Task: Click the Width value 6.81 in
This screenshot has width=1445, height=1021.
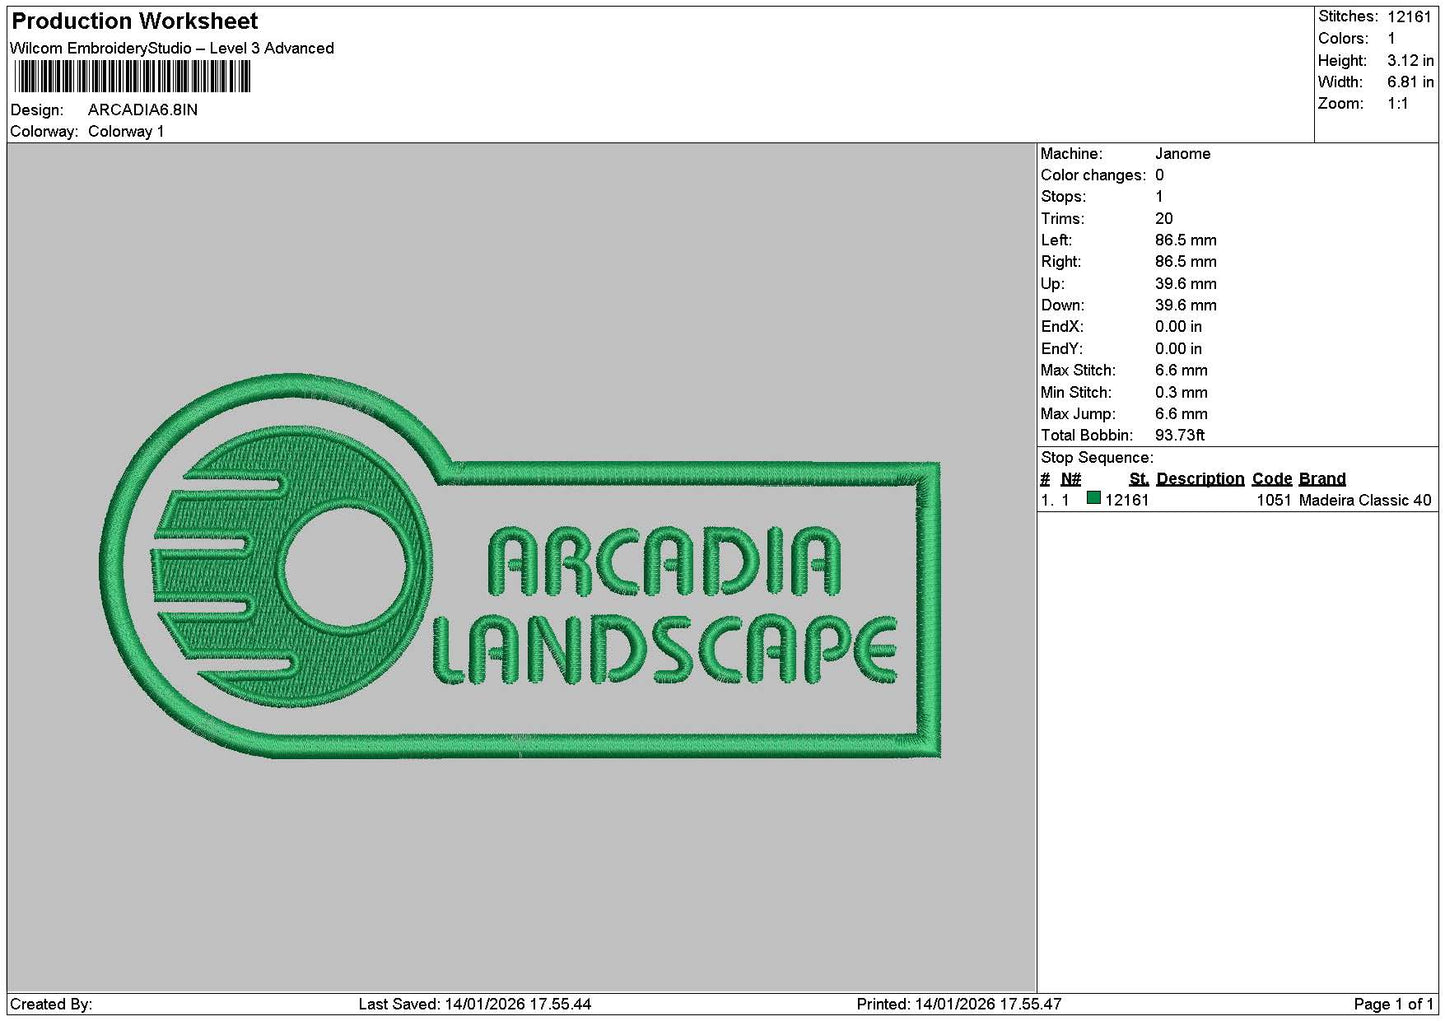Action: pos(1410,82)
